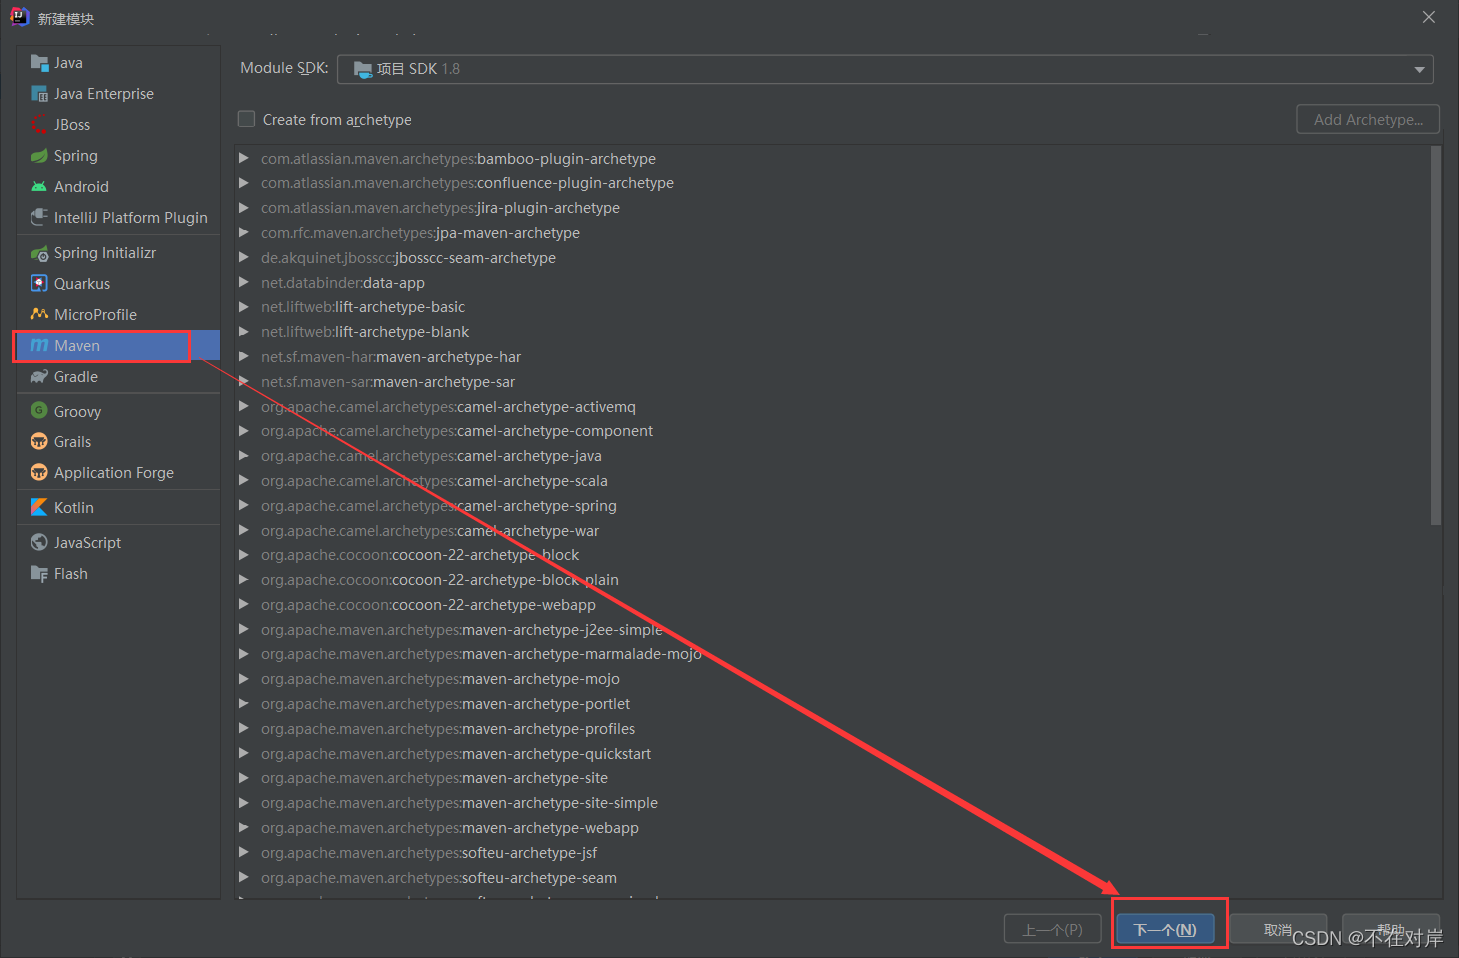Expand net.databinder data-app node
The image size is (1459, 958).
[243, 283]
